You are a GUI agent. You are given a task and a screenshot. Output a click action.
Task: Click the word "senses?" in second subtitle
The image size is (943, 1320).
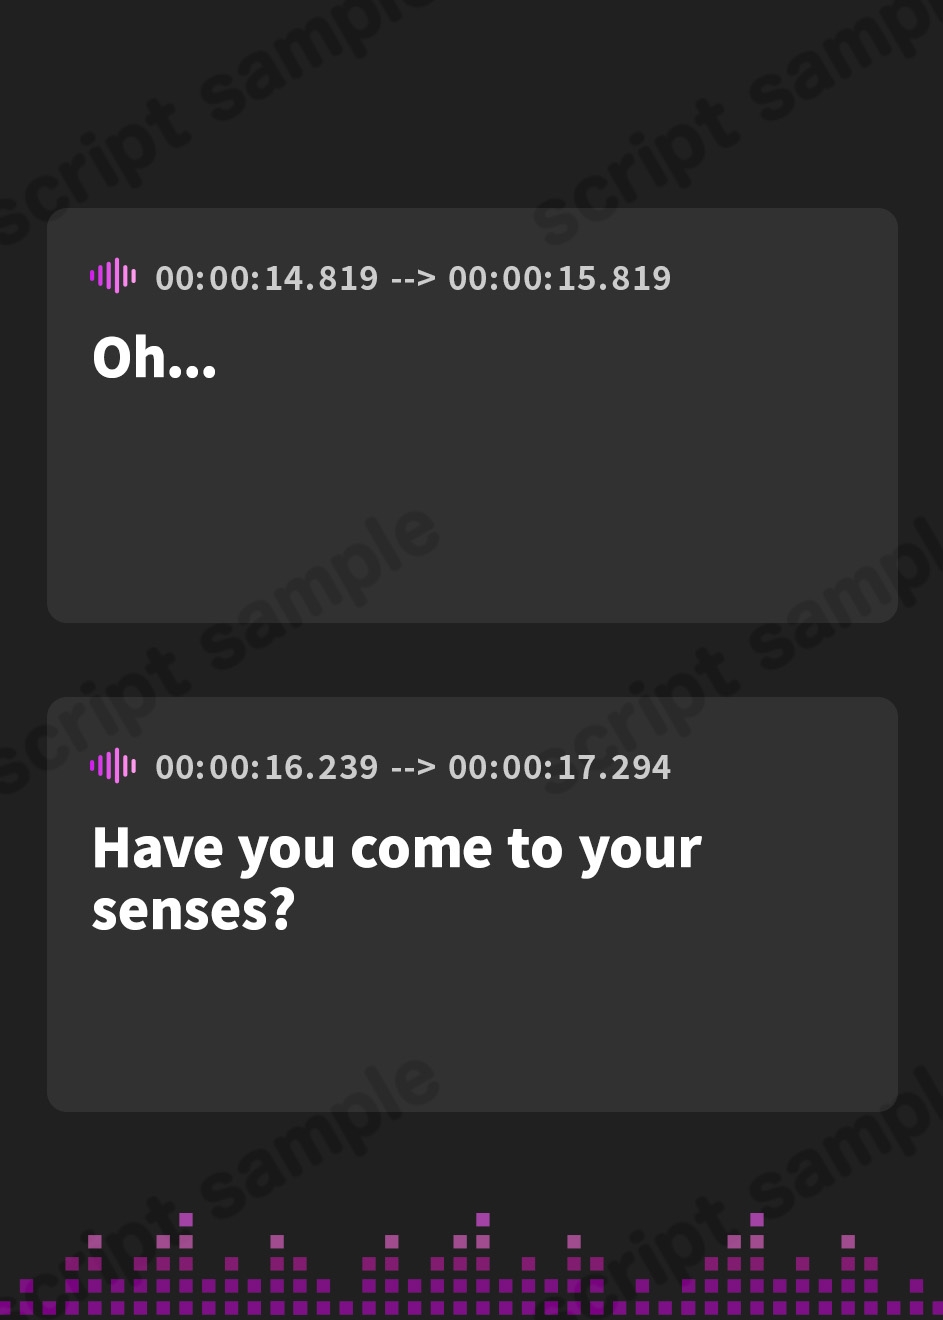coord(193,910)
